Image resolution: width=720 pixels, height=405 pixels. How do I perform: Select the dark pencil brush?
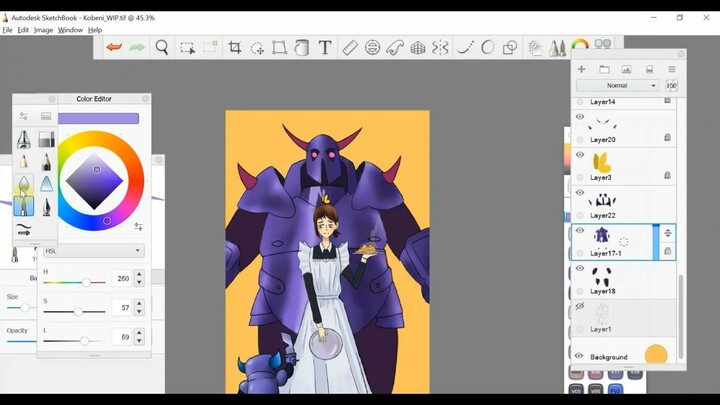[x=46, y=162]
